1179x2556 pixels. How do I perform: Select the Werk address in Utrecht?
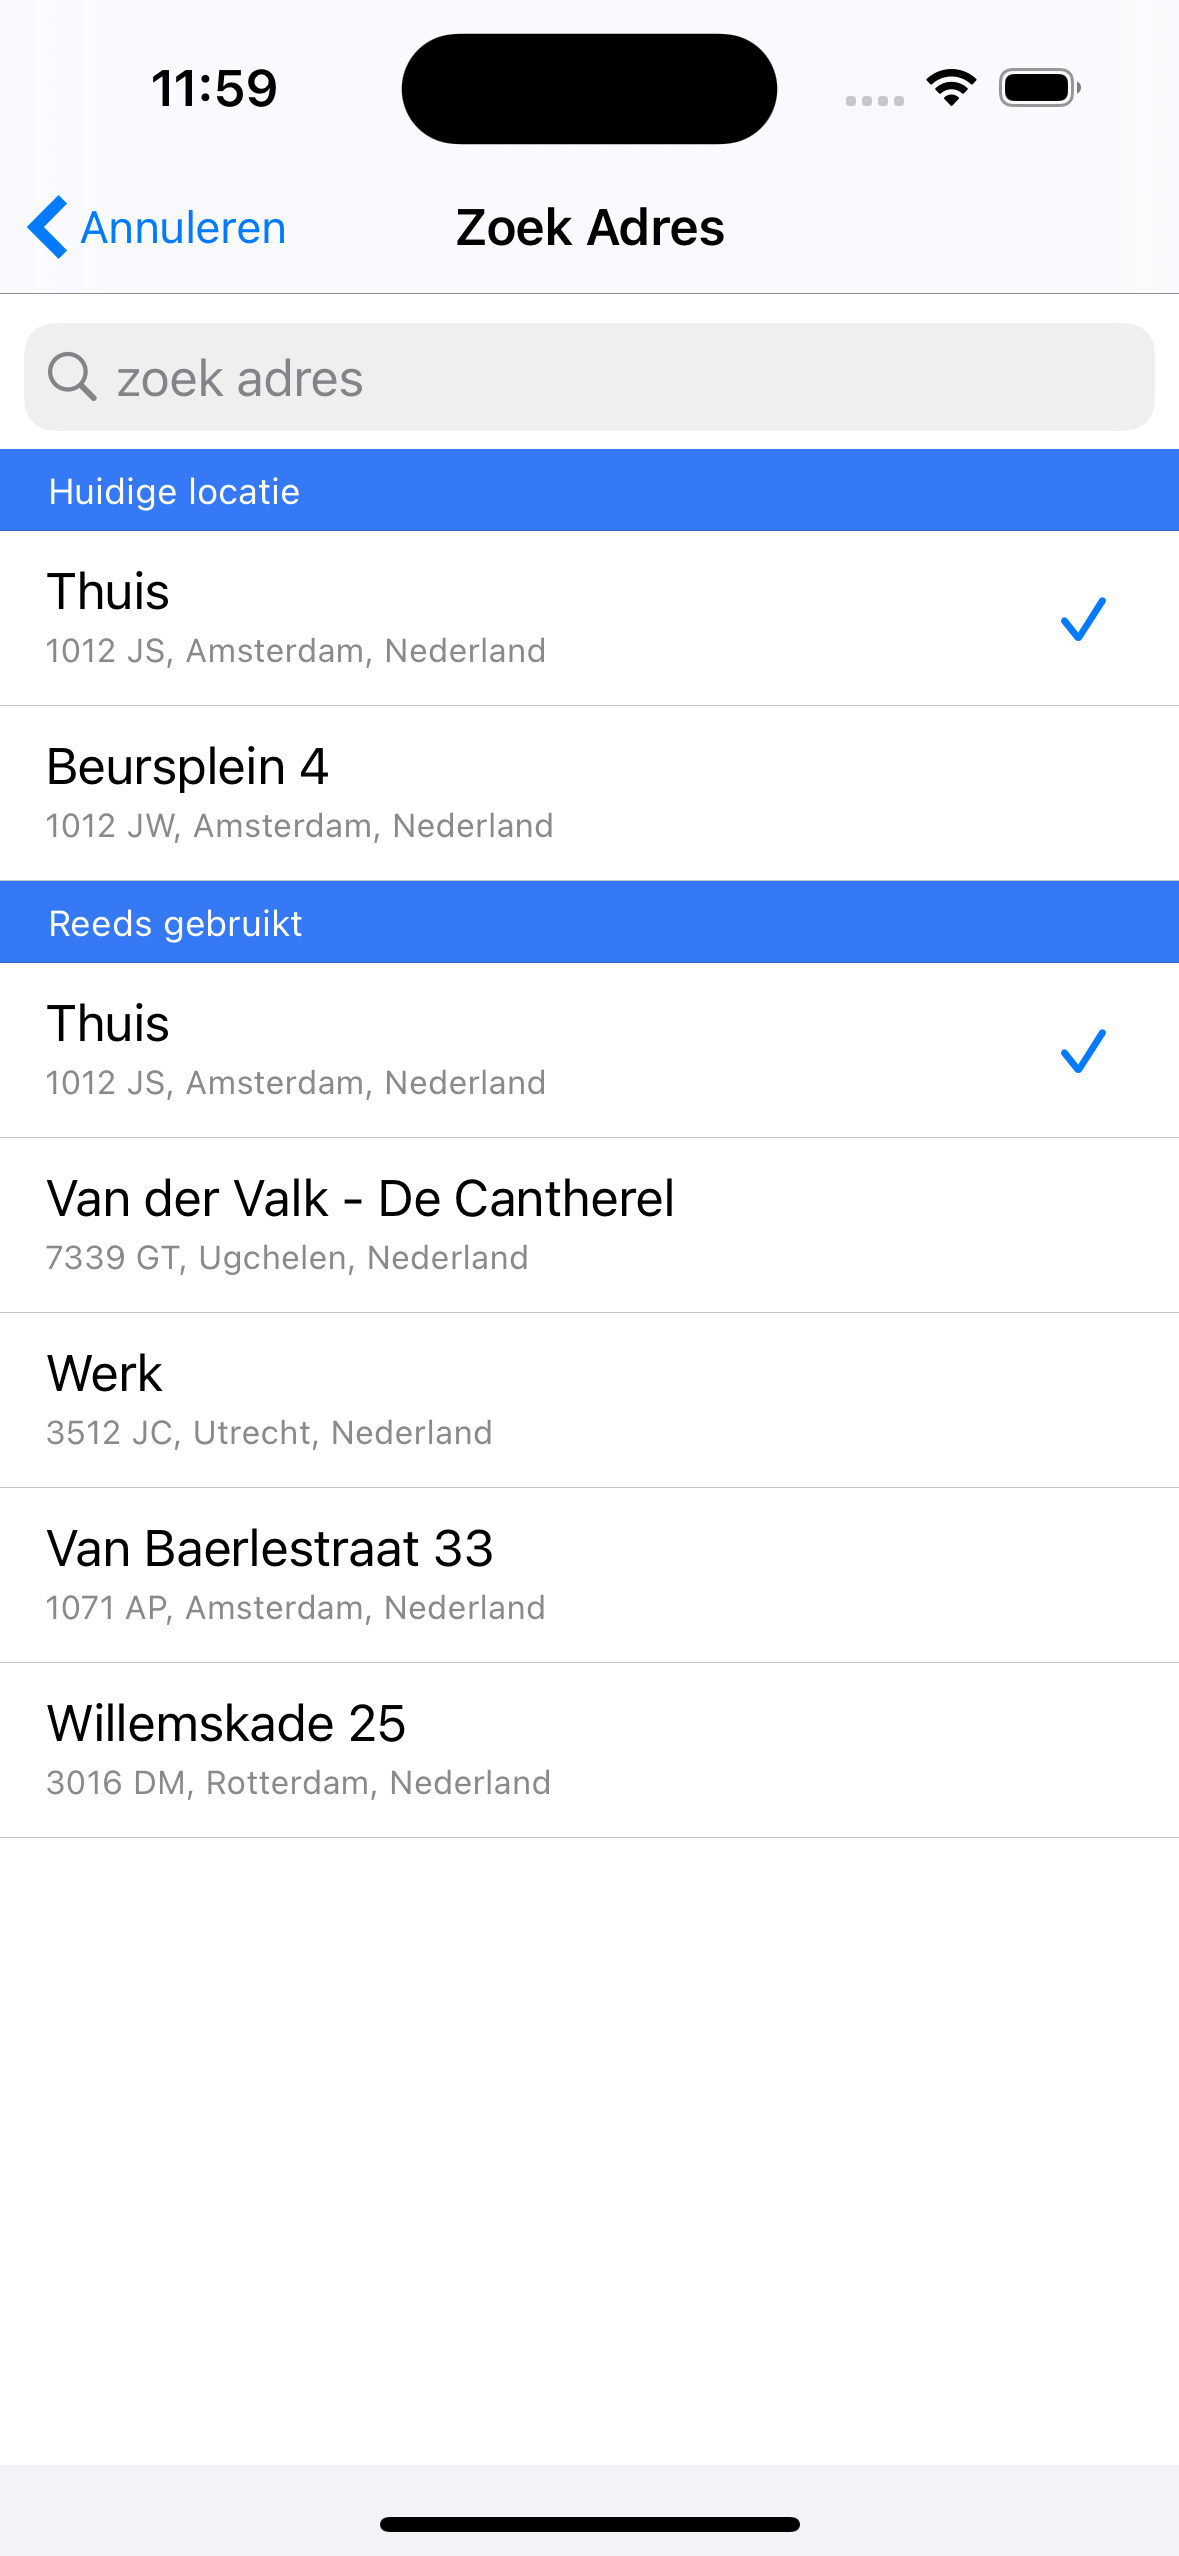(x=500, y=1400)
